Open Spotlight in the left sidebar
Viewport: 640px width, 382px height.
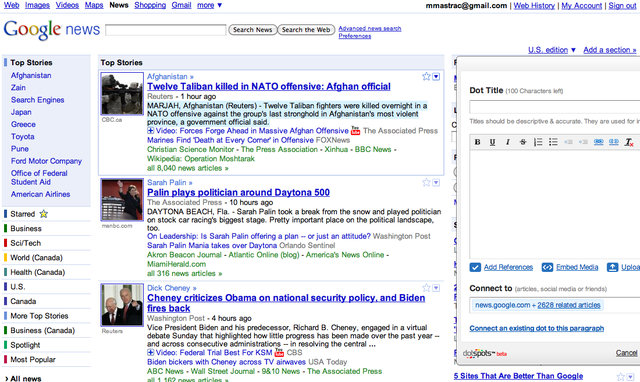(x=25, y=345)
